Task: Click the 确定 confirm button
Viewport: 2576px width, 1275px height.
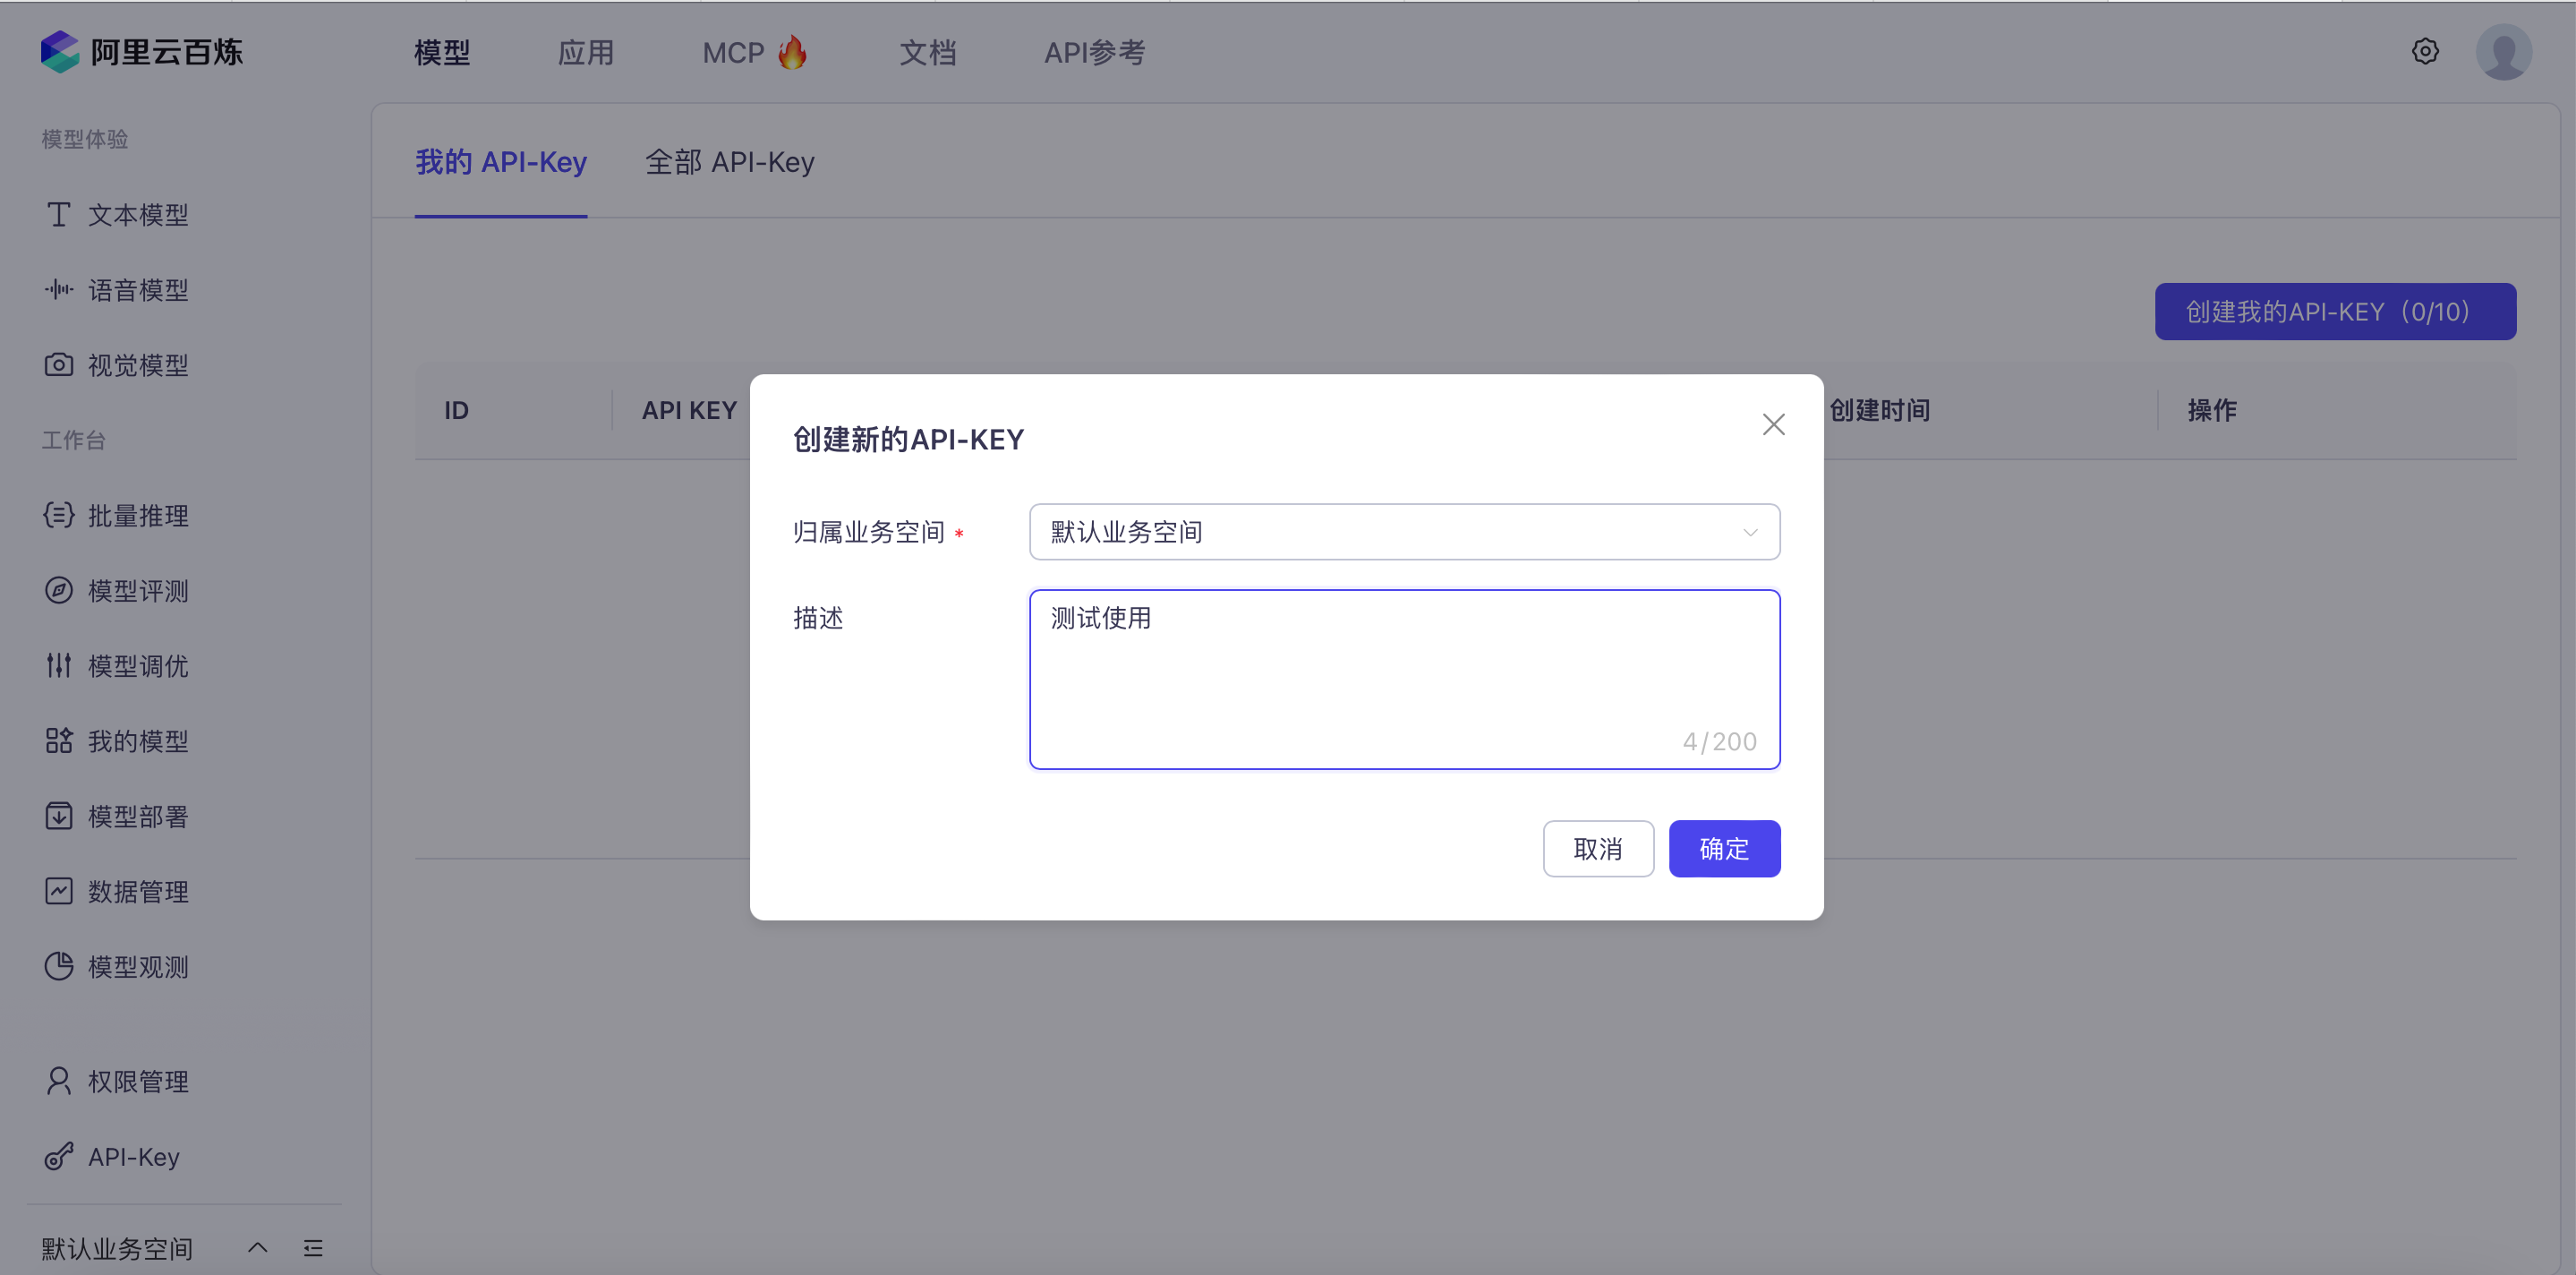Action: [x=1723, y=849]
